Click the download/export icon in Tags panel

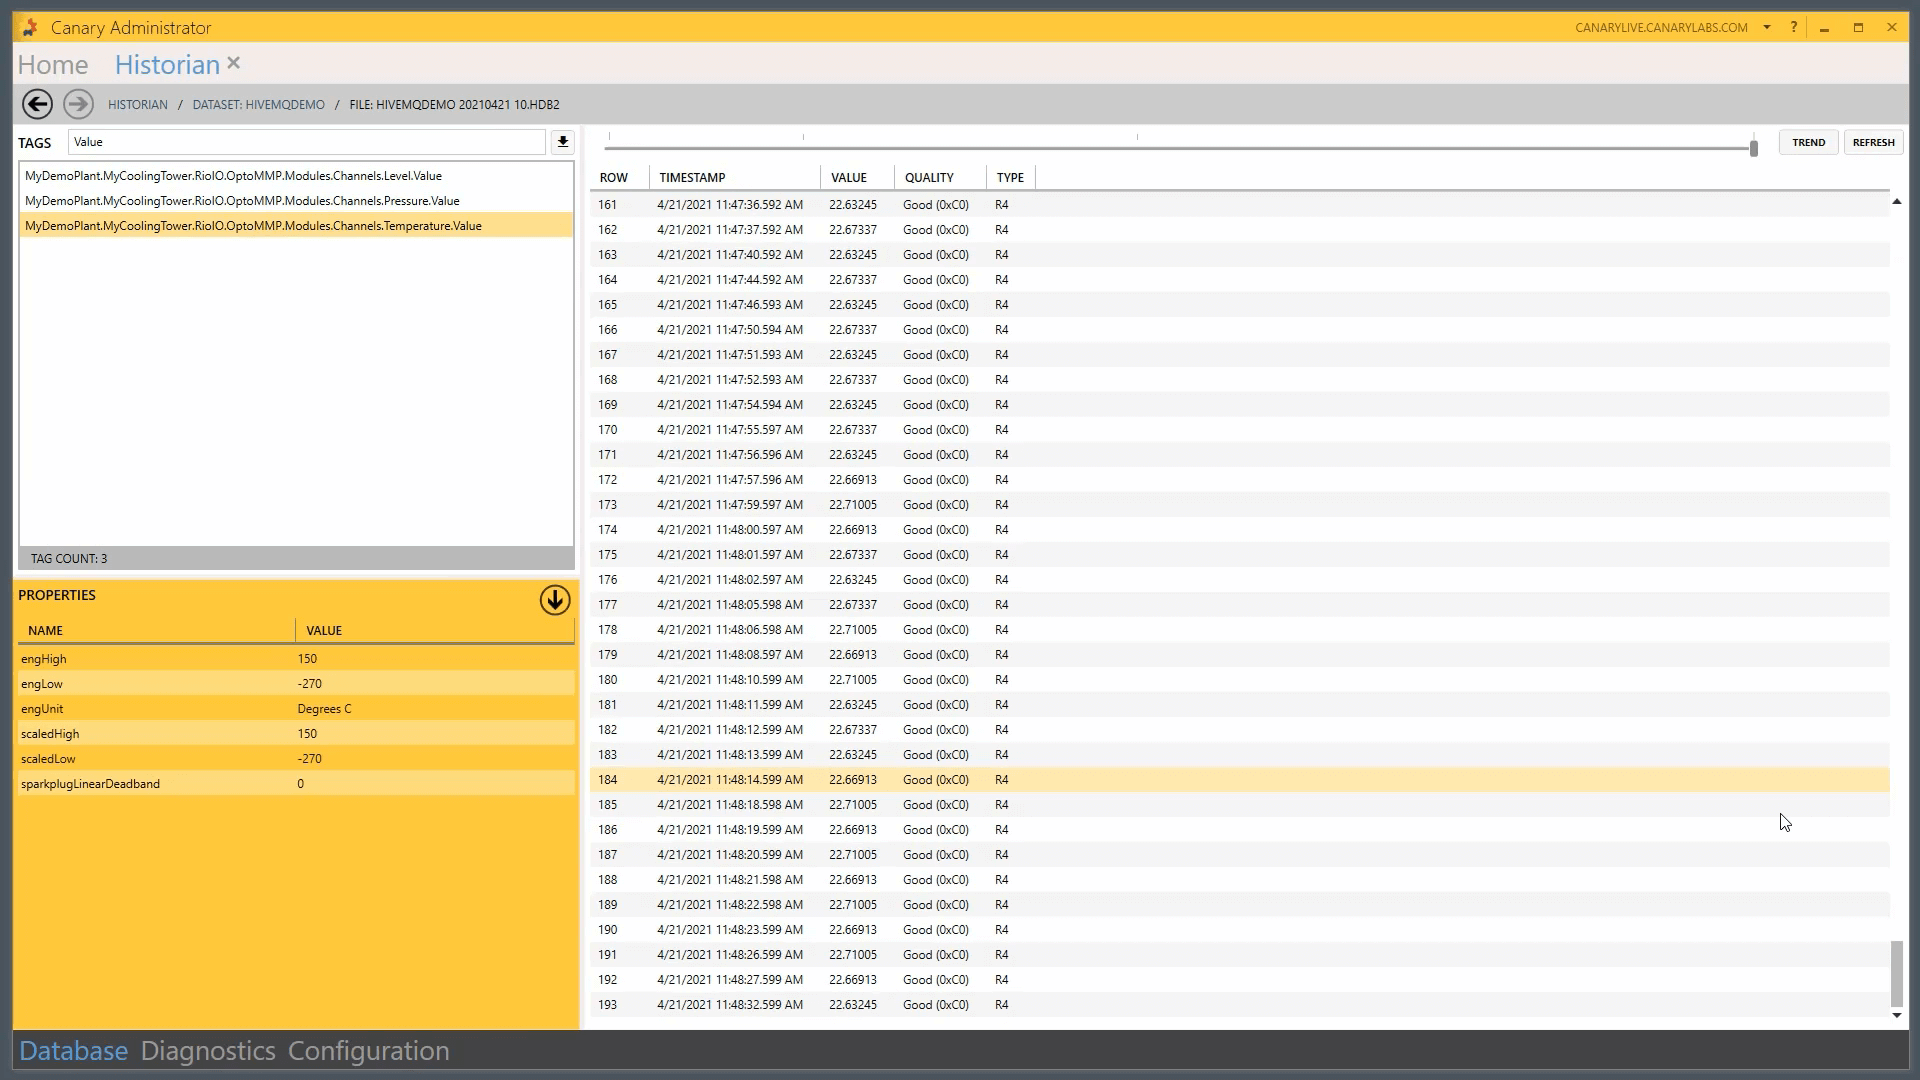[562, 141]
